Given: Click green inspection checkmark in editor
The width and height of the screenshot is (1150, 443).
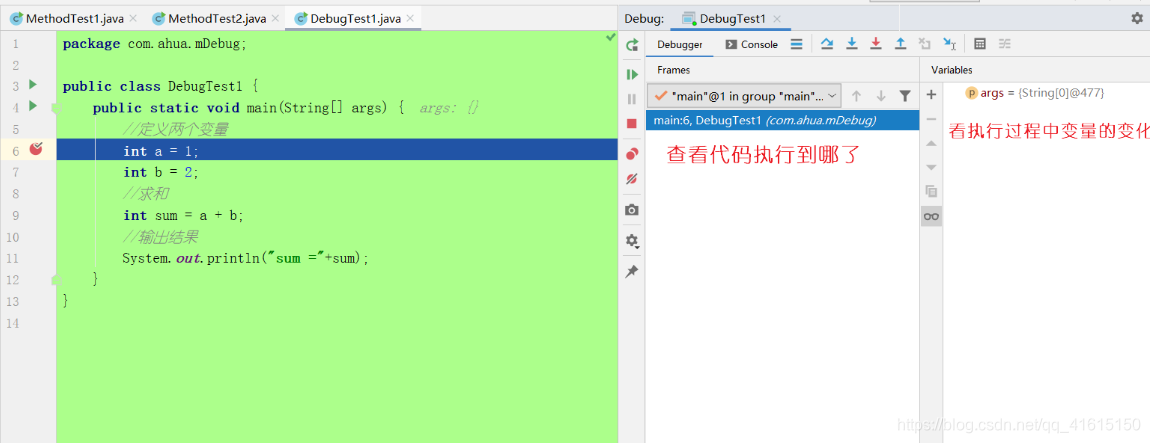Looking at the screenshot, I should (610, 37).
